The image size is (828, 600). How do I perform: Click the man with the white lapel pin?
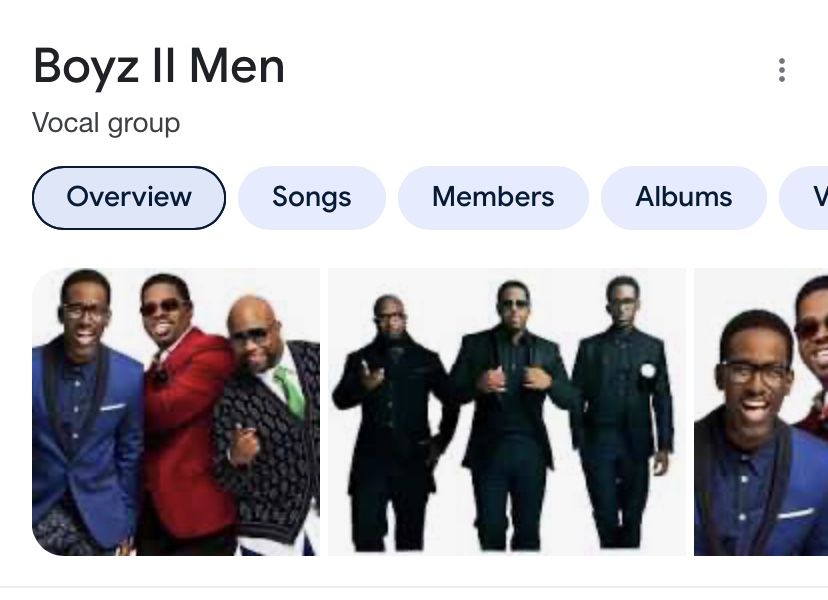point(623,412)
